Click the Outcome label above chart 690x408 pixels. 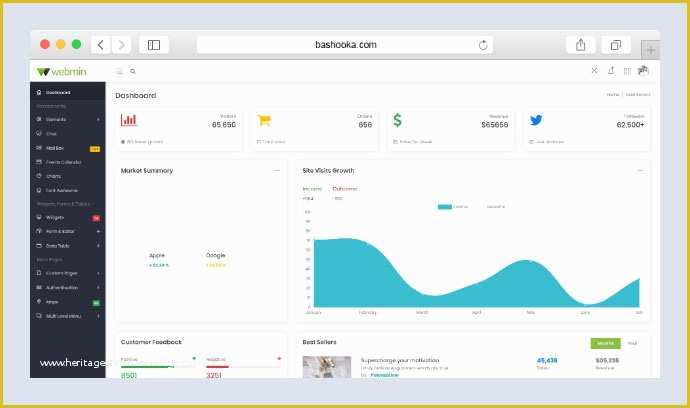click(x=345, y=189)
